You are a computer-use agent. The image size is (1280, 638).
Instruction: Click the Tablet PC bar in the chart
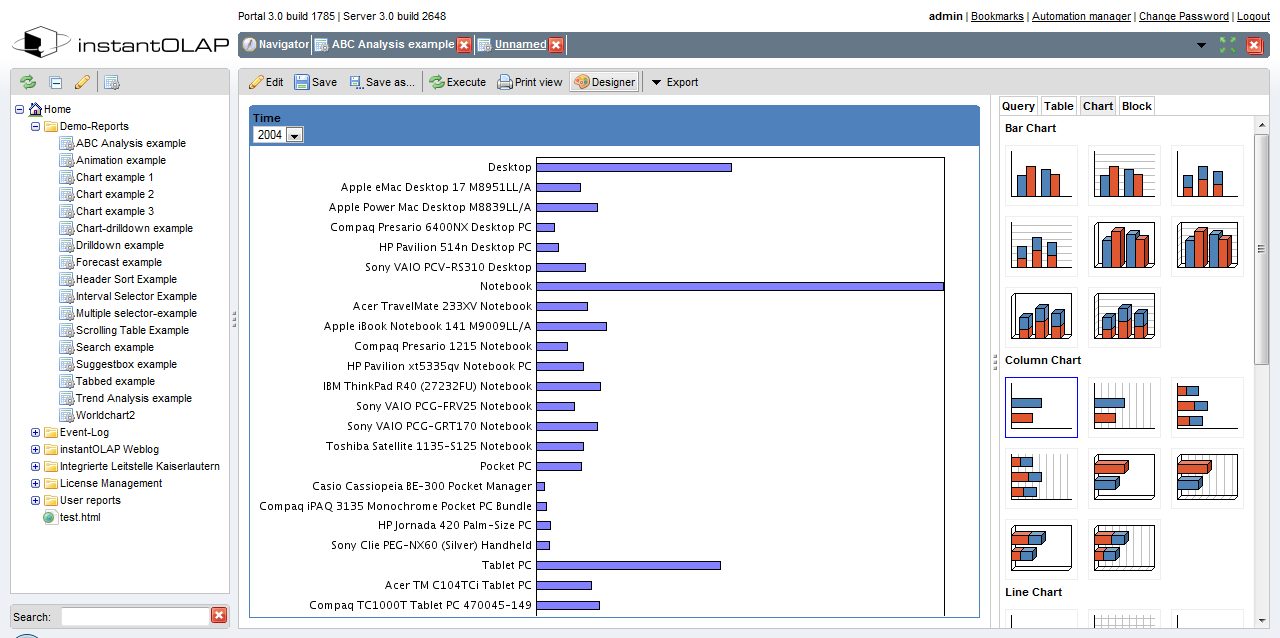click(629, 565)
